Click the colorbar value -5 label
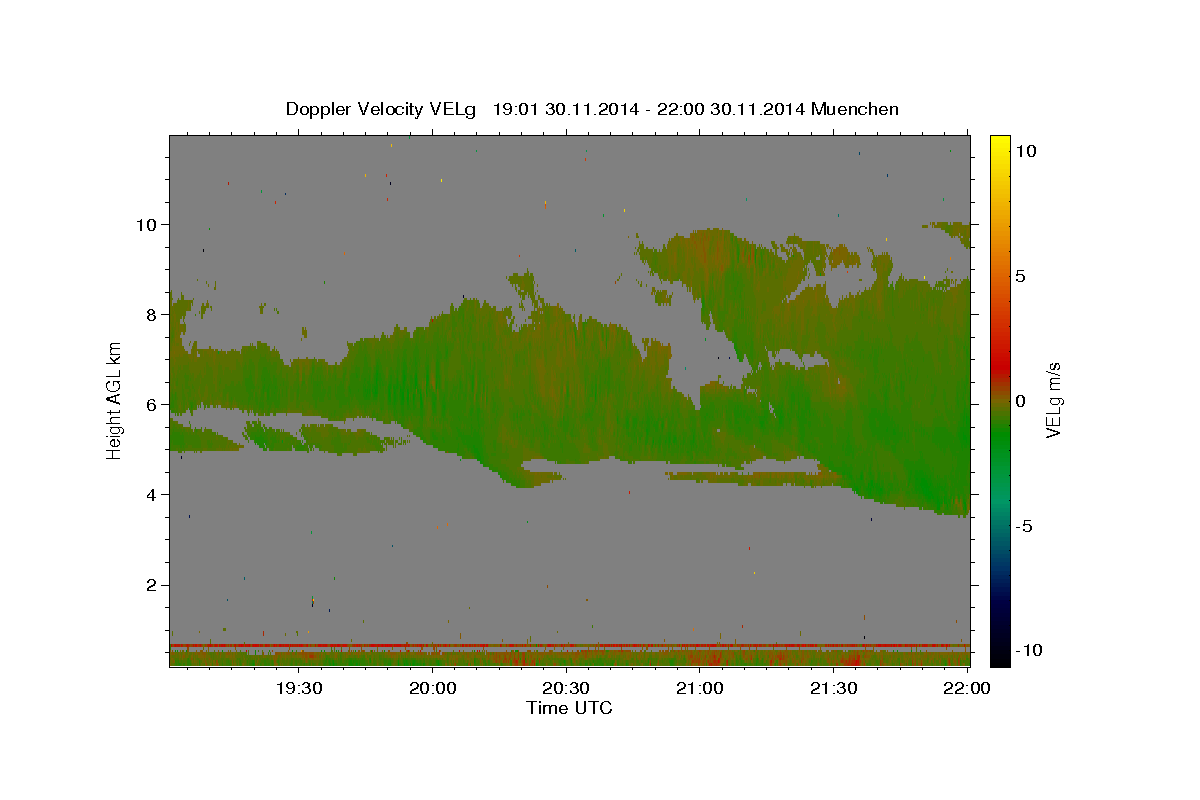Viewport: 1200px width, 800px height. tap(1025, 526)
